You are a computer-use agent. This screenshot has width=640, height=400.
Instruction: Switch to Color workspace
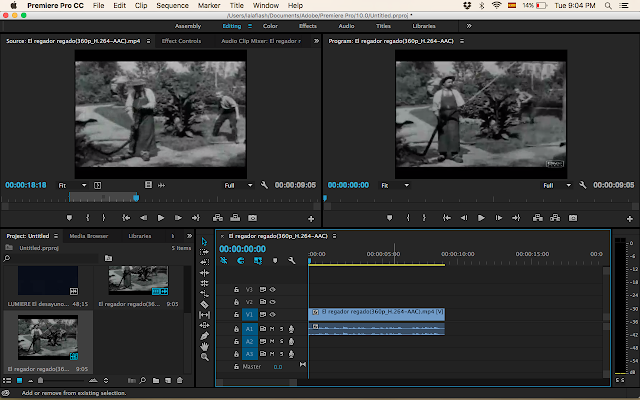click(270, 26)
